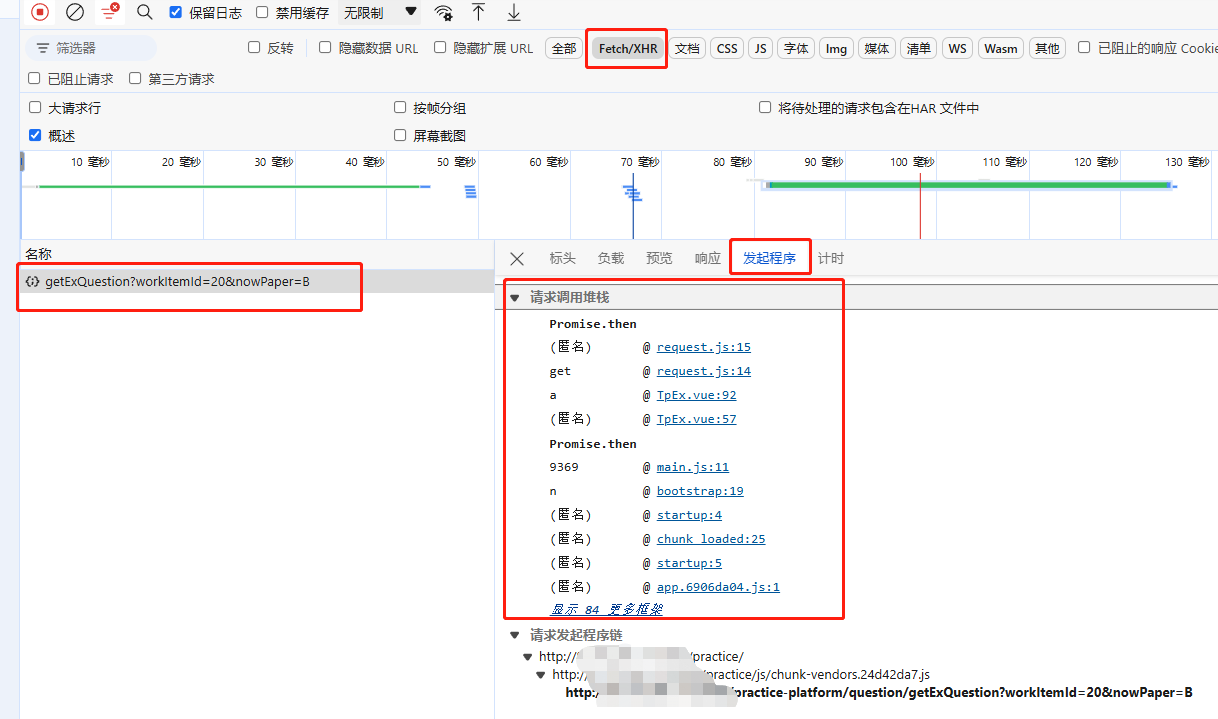1218x719 pixels.
Task: Close the request details panel
Action: point(517,258)
